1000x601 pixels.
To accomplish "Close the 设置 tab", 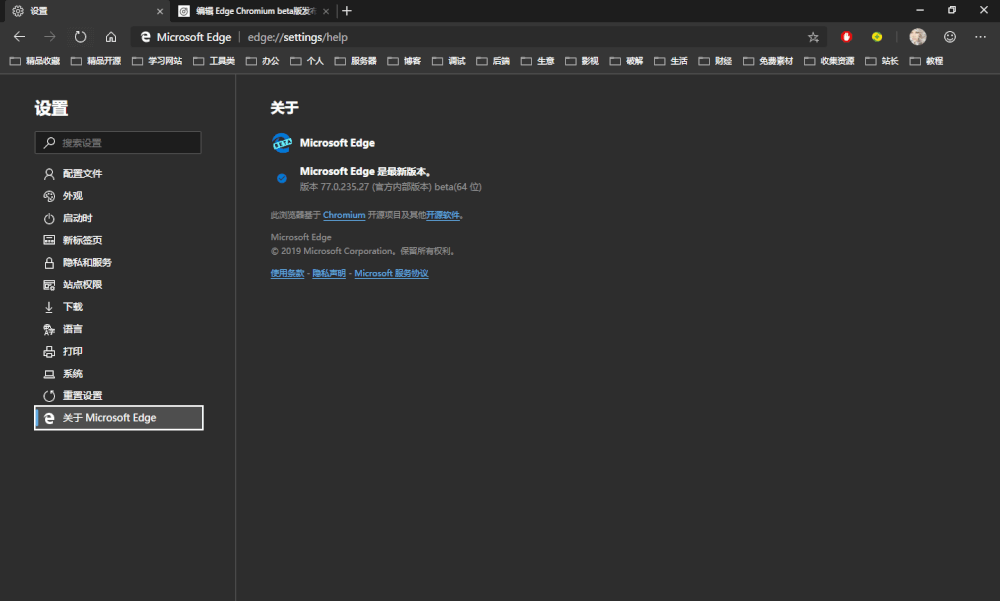I will [160, 11].
